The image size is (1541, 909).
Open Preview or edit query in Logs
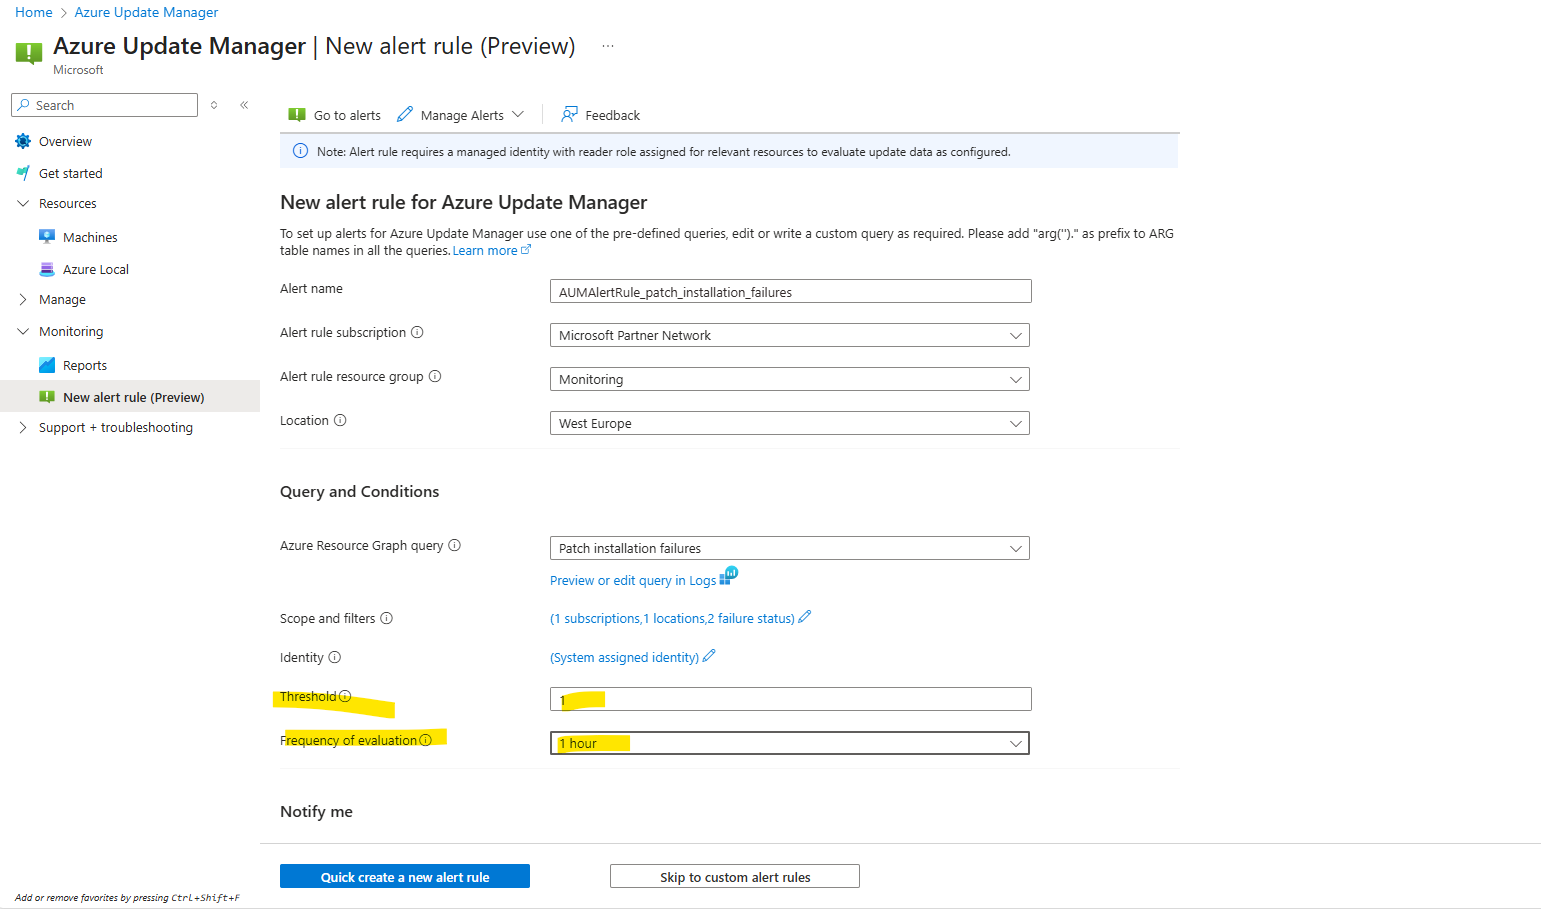tap(633, 580)
